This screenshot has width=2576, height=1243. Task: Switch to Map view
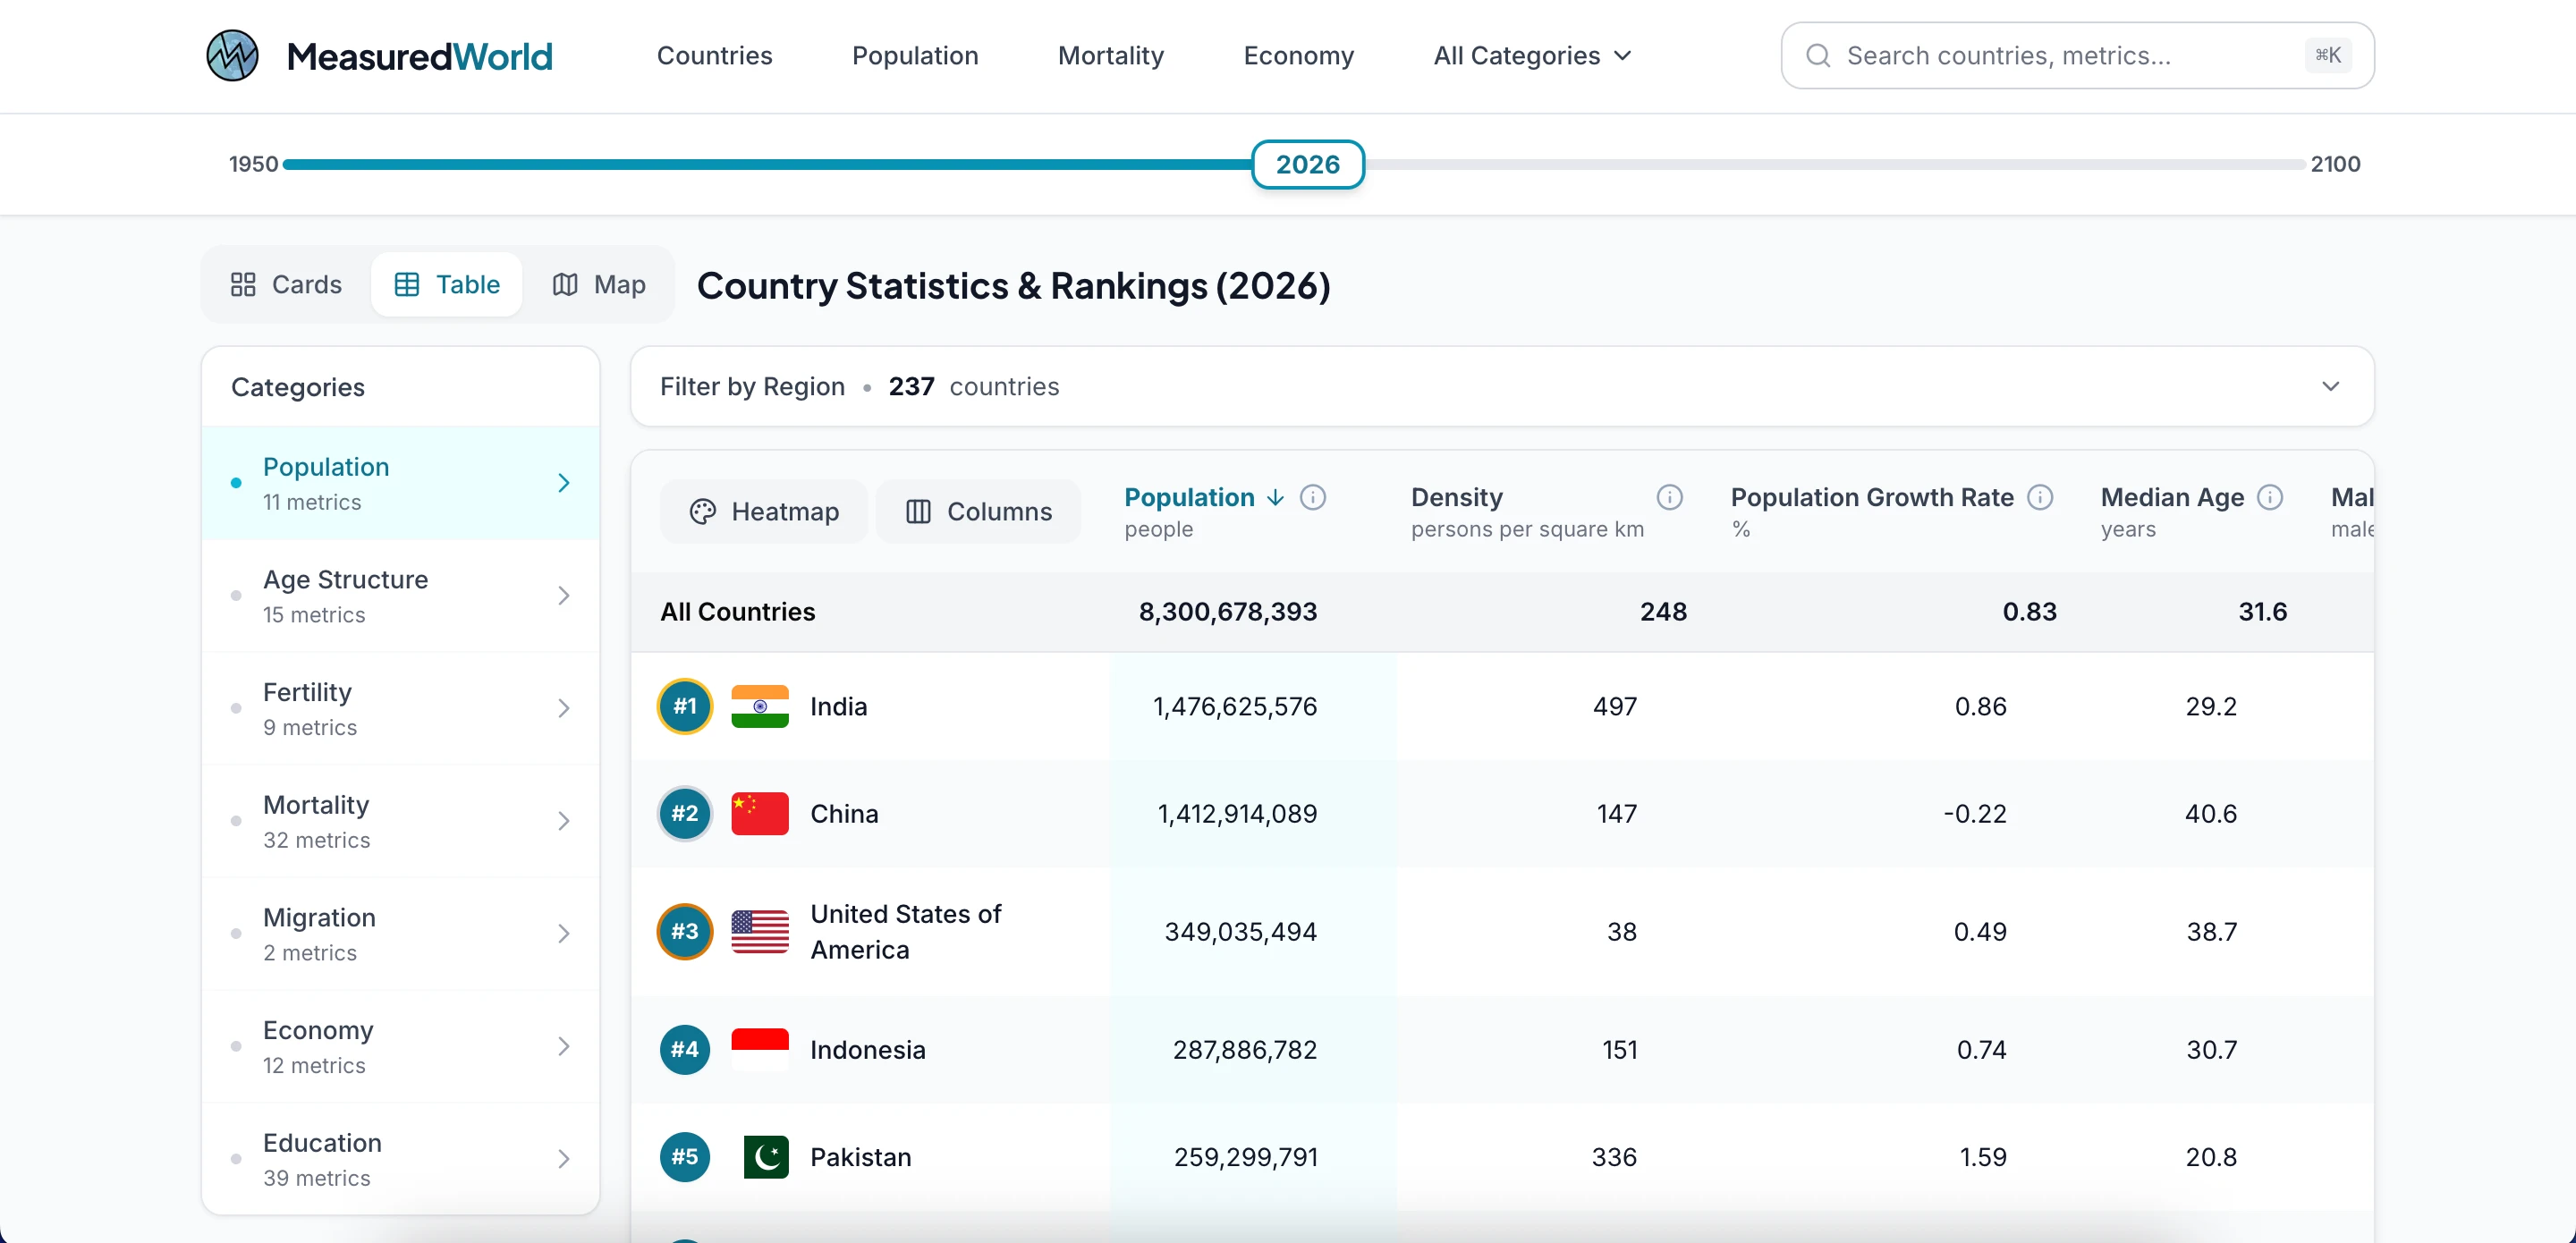(599, 285)
